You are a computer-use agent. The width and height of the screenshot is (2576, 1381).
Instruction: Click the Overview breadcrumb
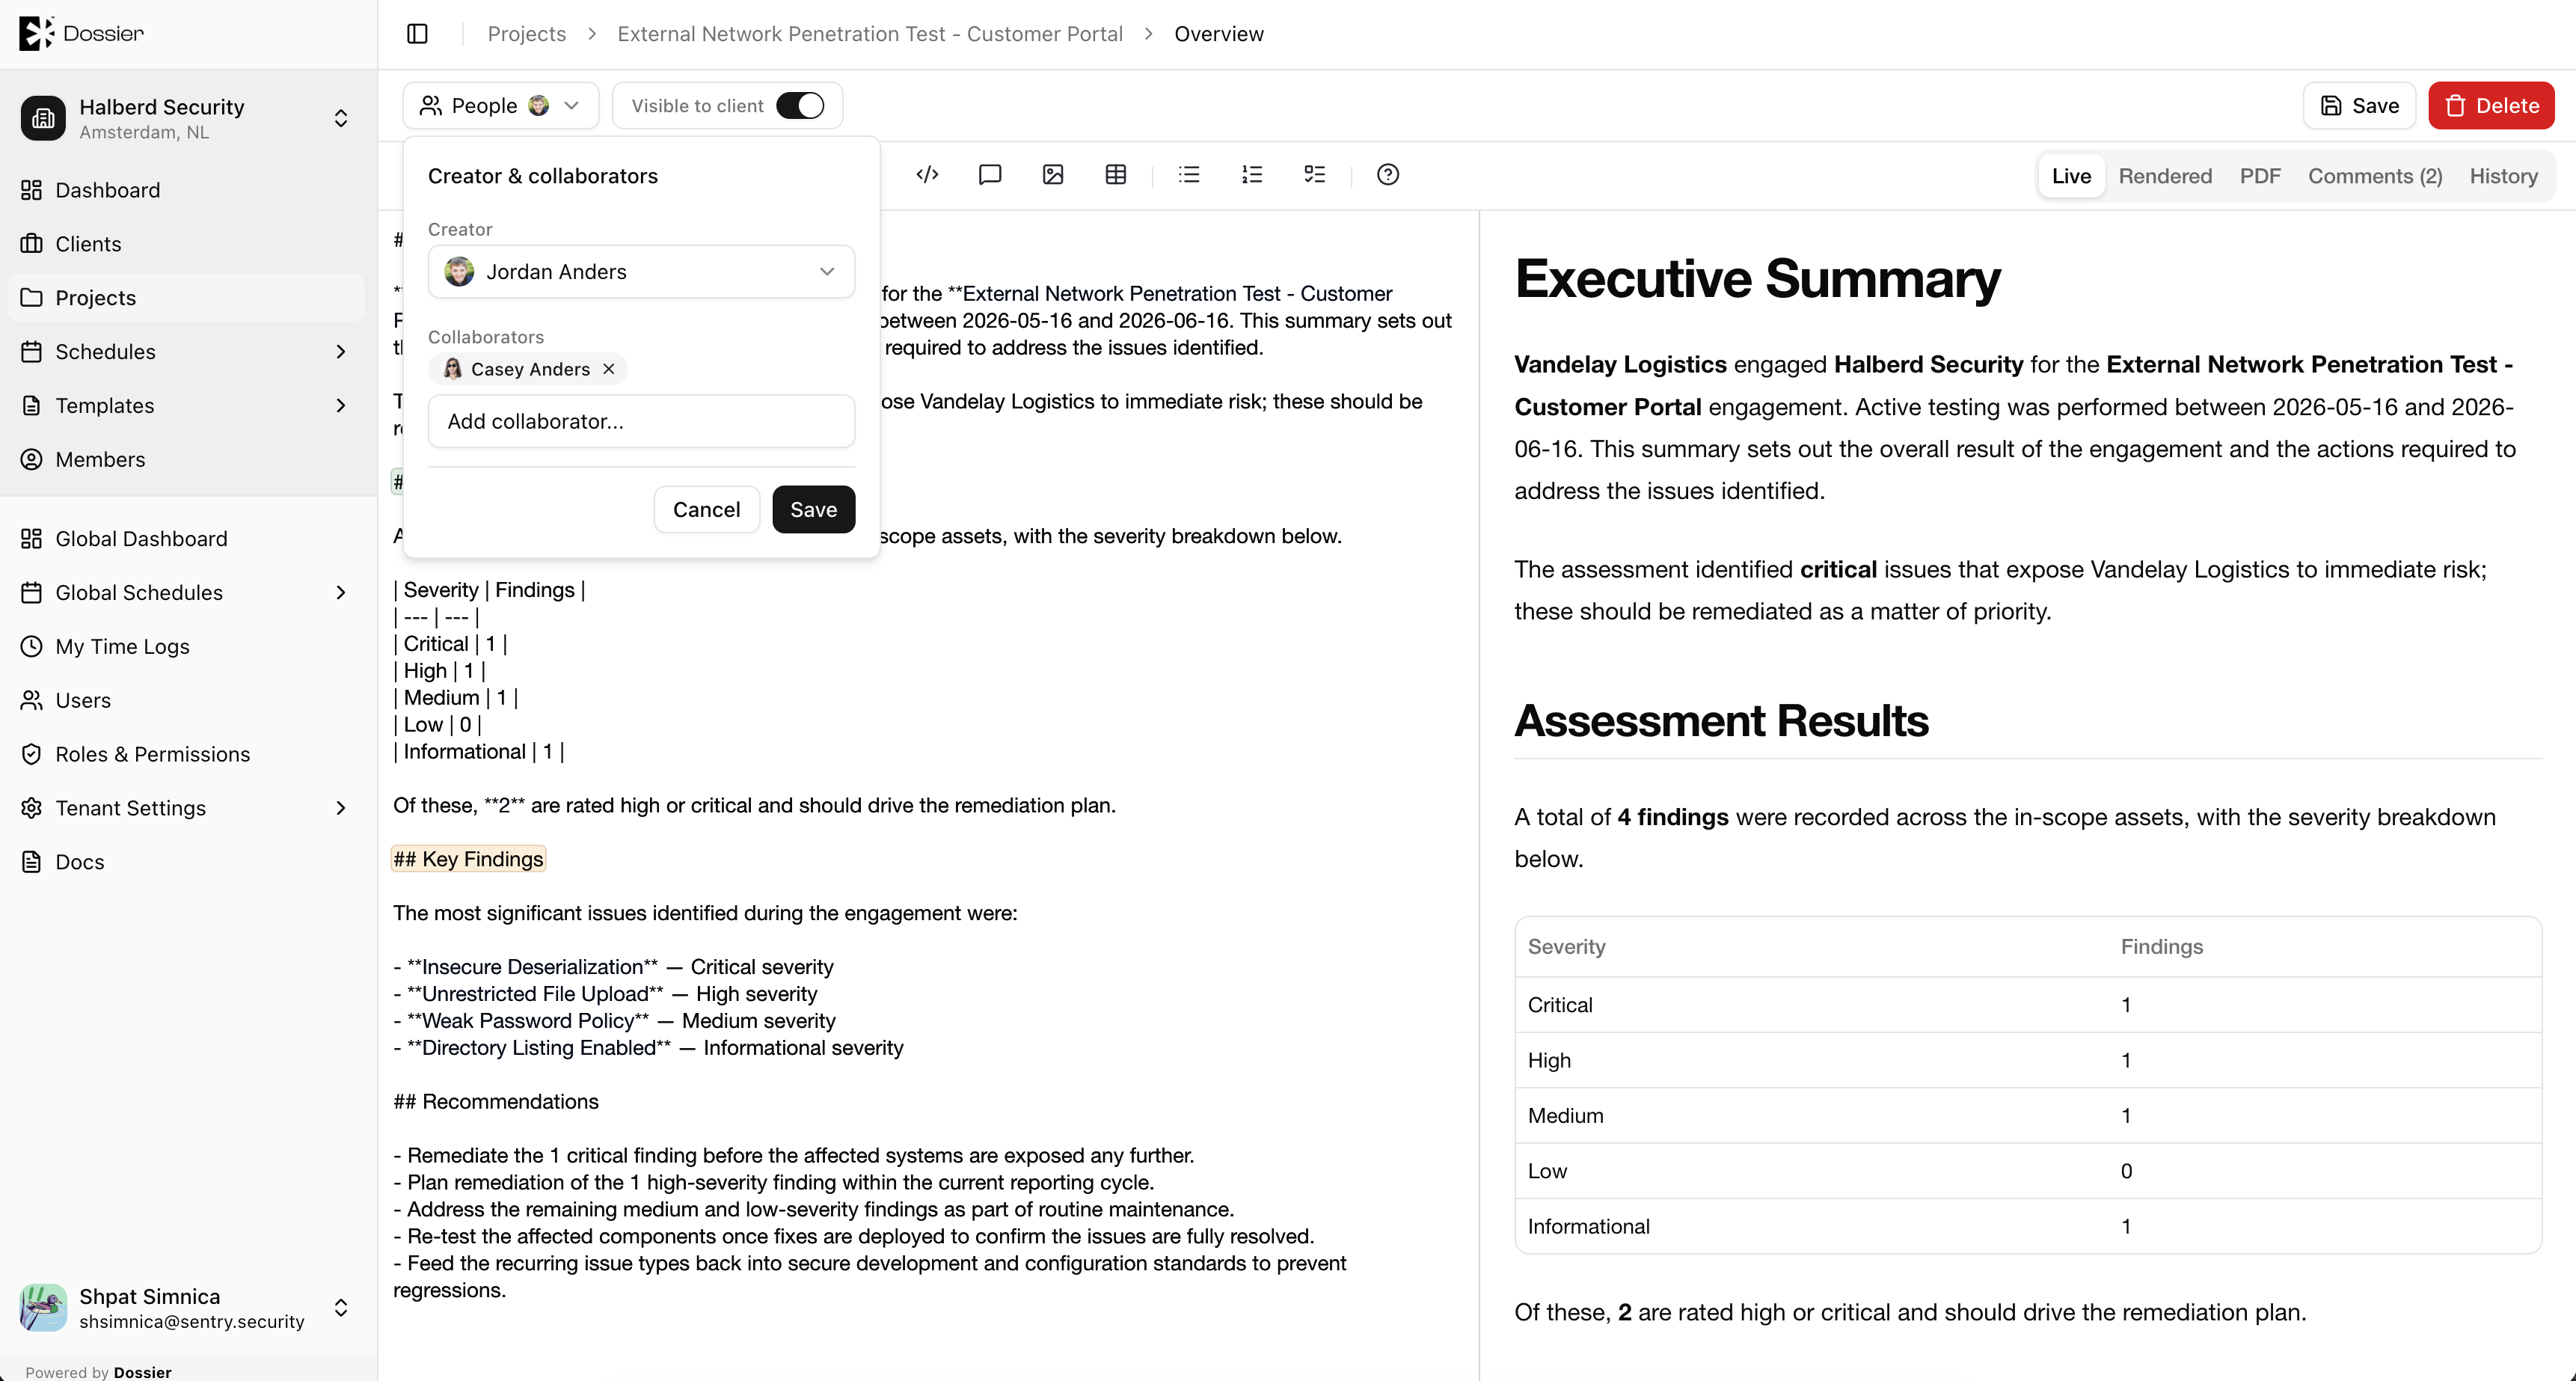click(x=1219, y=34)
